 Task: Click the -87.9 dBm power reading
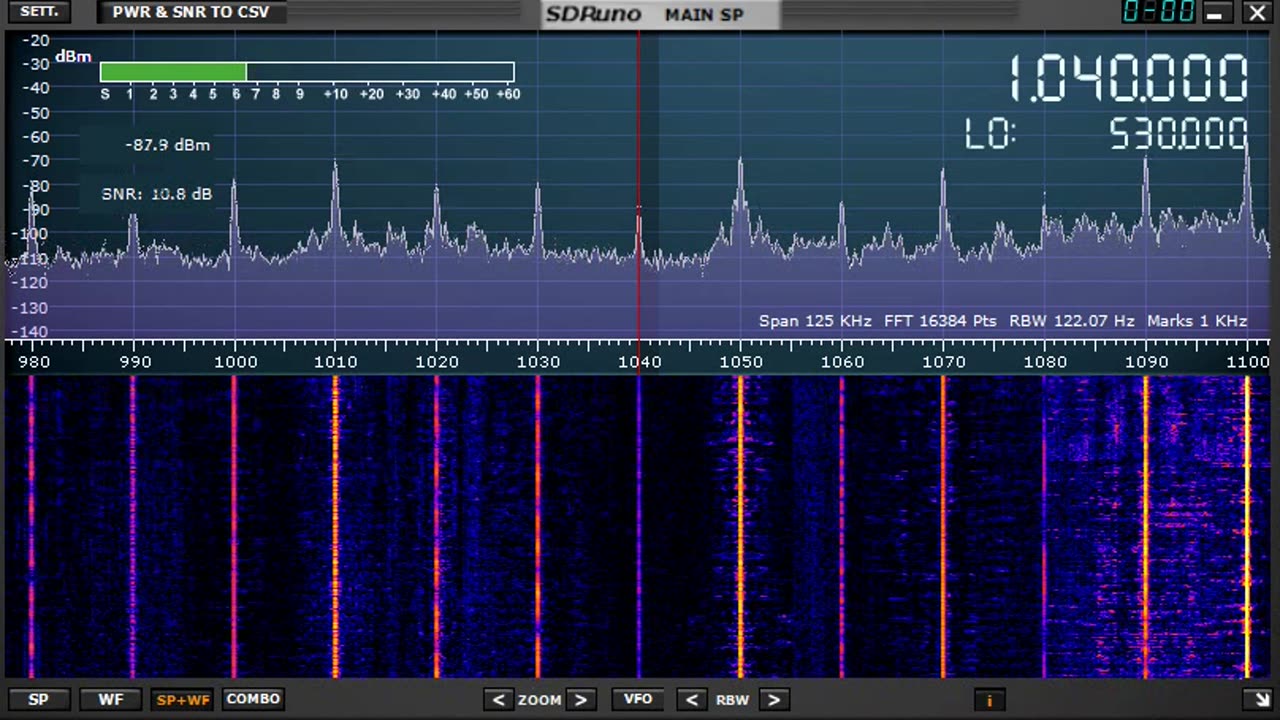click(167, 145)
